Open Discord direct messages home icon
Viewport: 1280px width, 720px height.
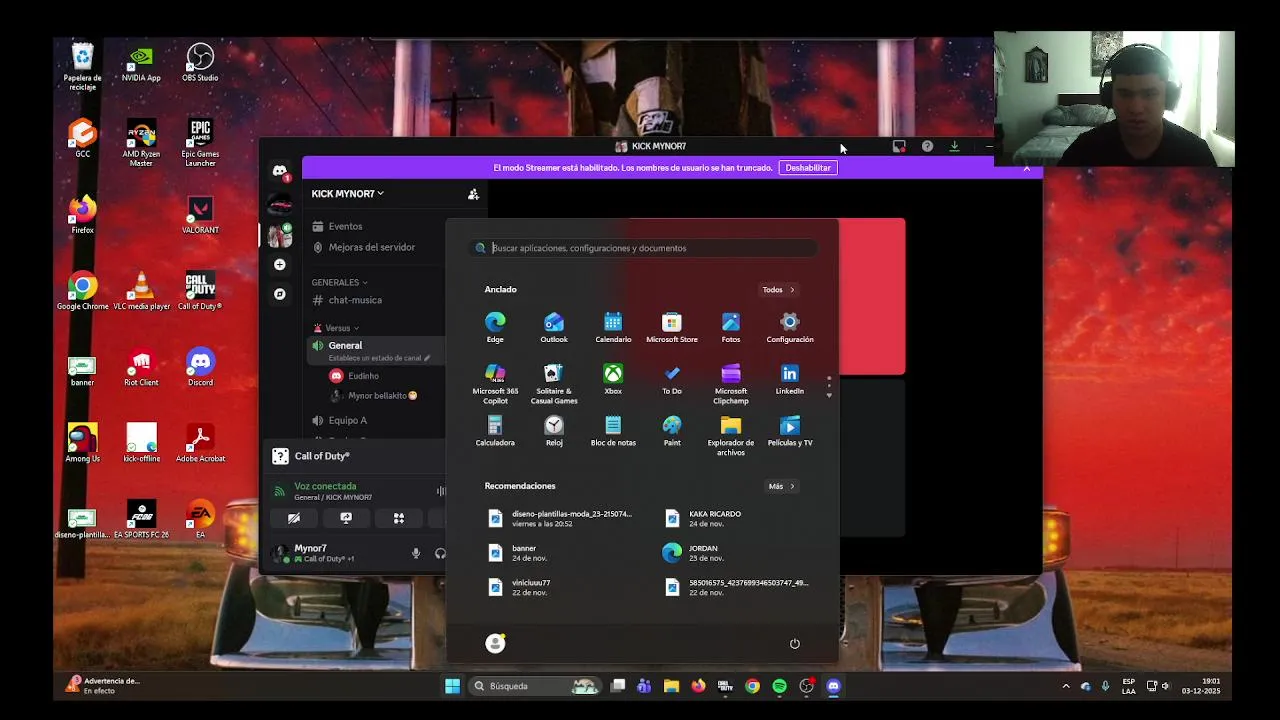point(280,171)
